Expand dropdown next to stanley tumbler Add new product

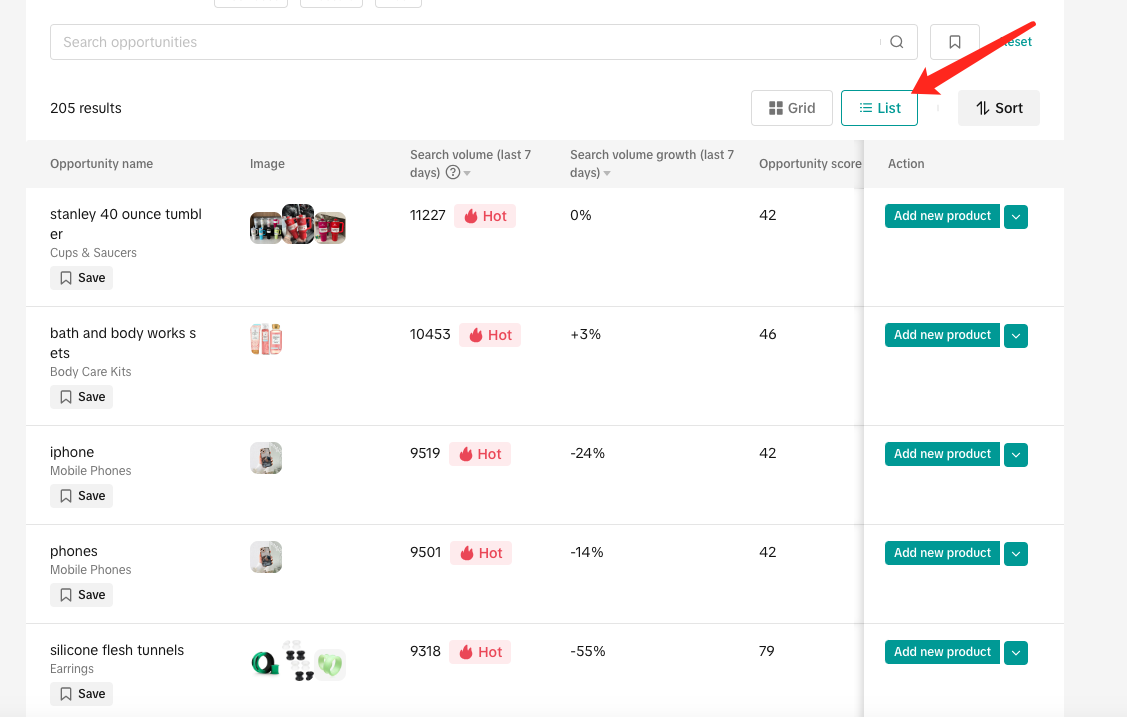coord(1016,217)
